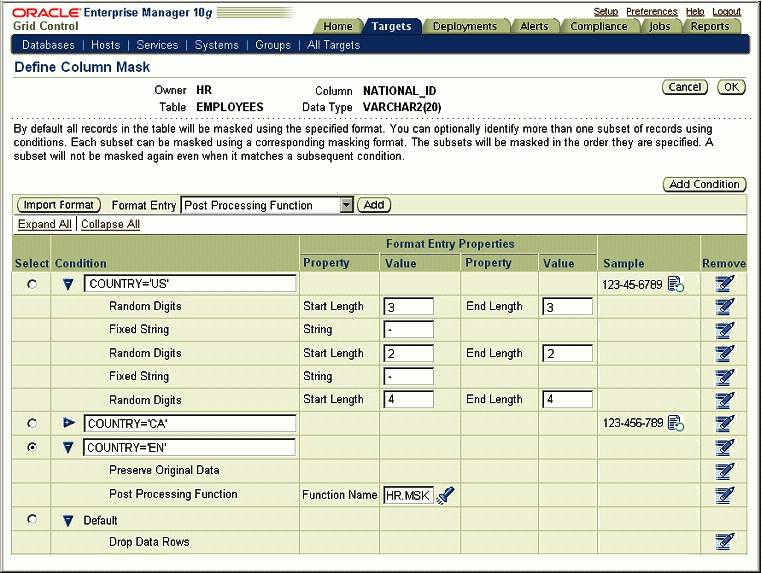Select the COUNTRY='US' condition radio button
This screenshot has width=762, height=573.
[x=32, y=284]
